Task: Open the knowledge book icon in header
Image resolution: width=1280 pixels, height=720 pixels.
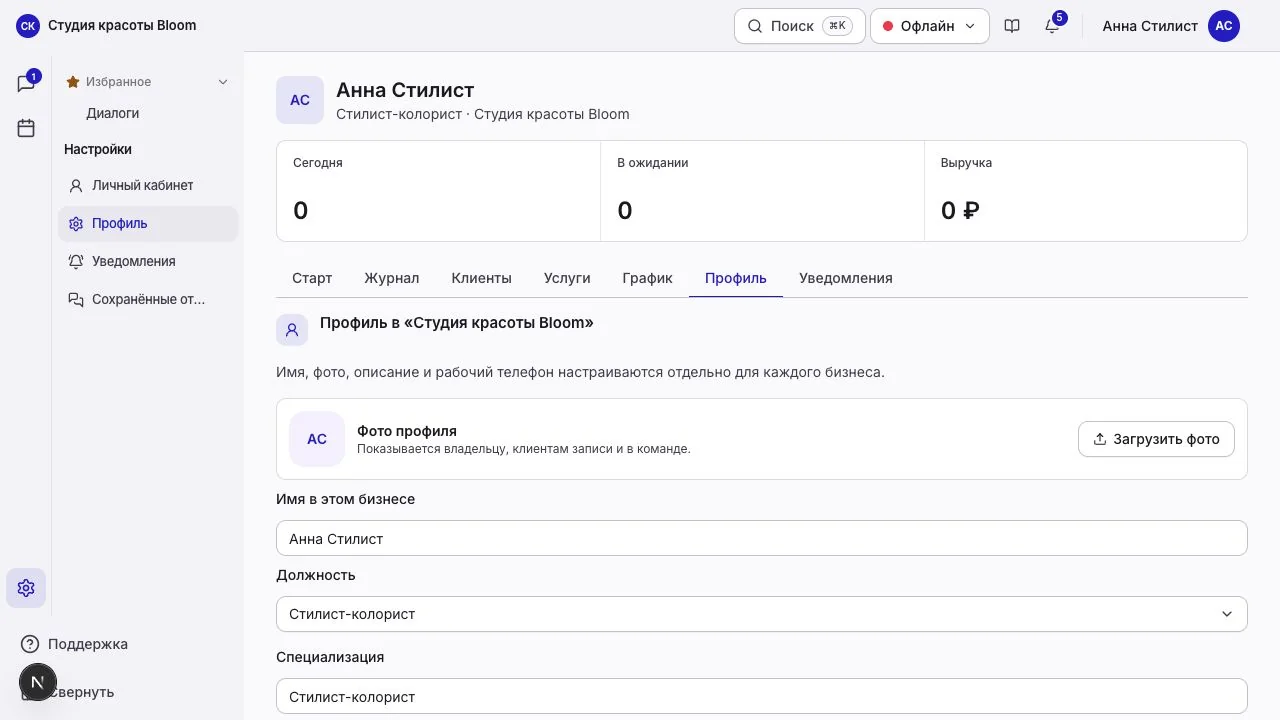Action: point(1012,26)
